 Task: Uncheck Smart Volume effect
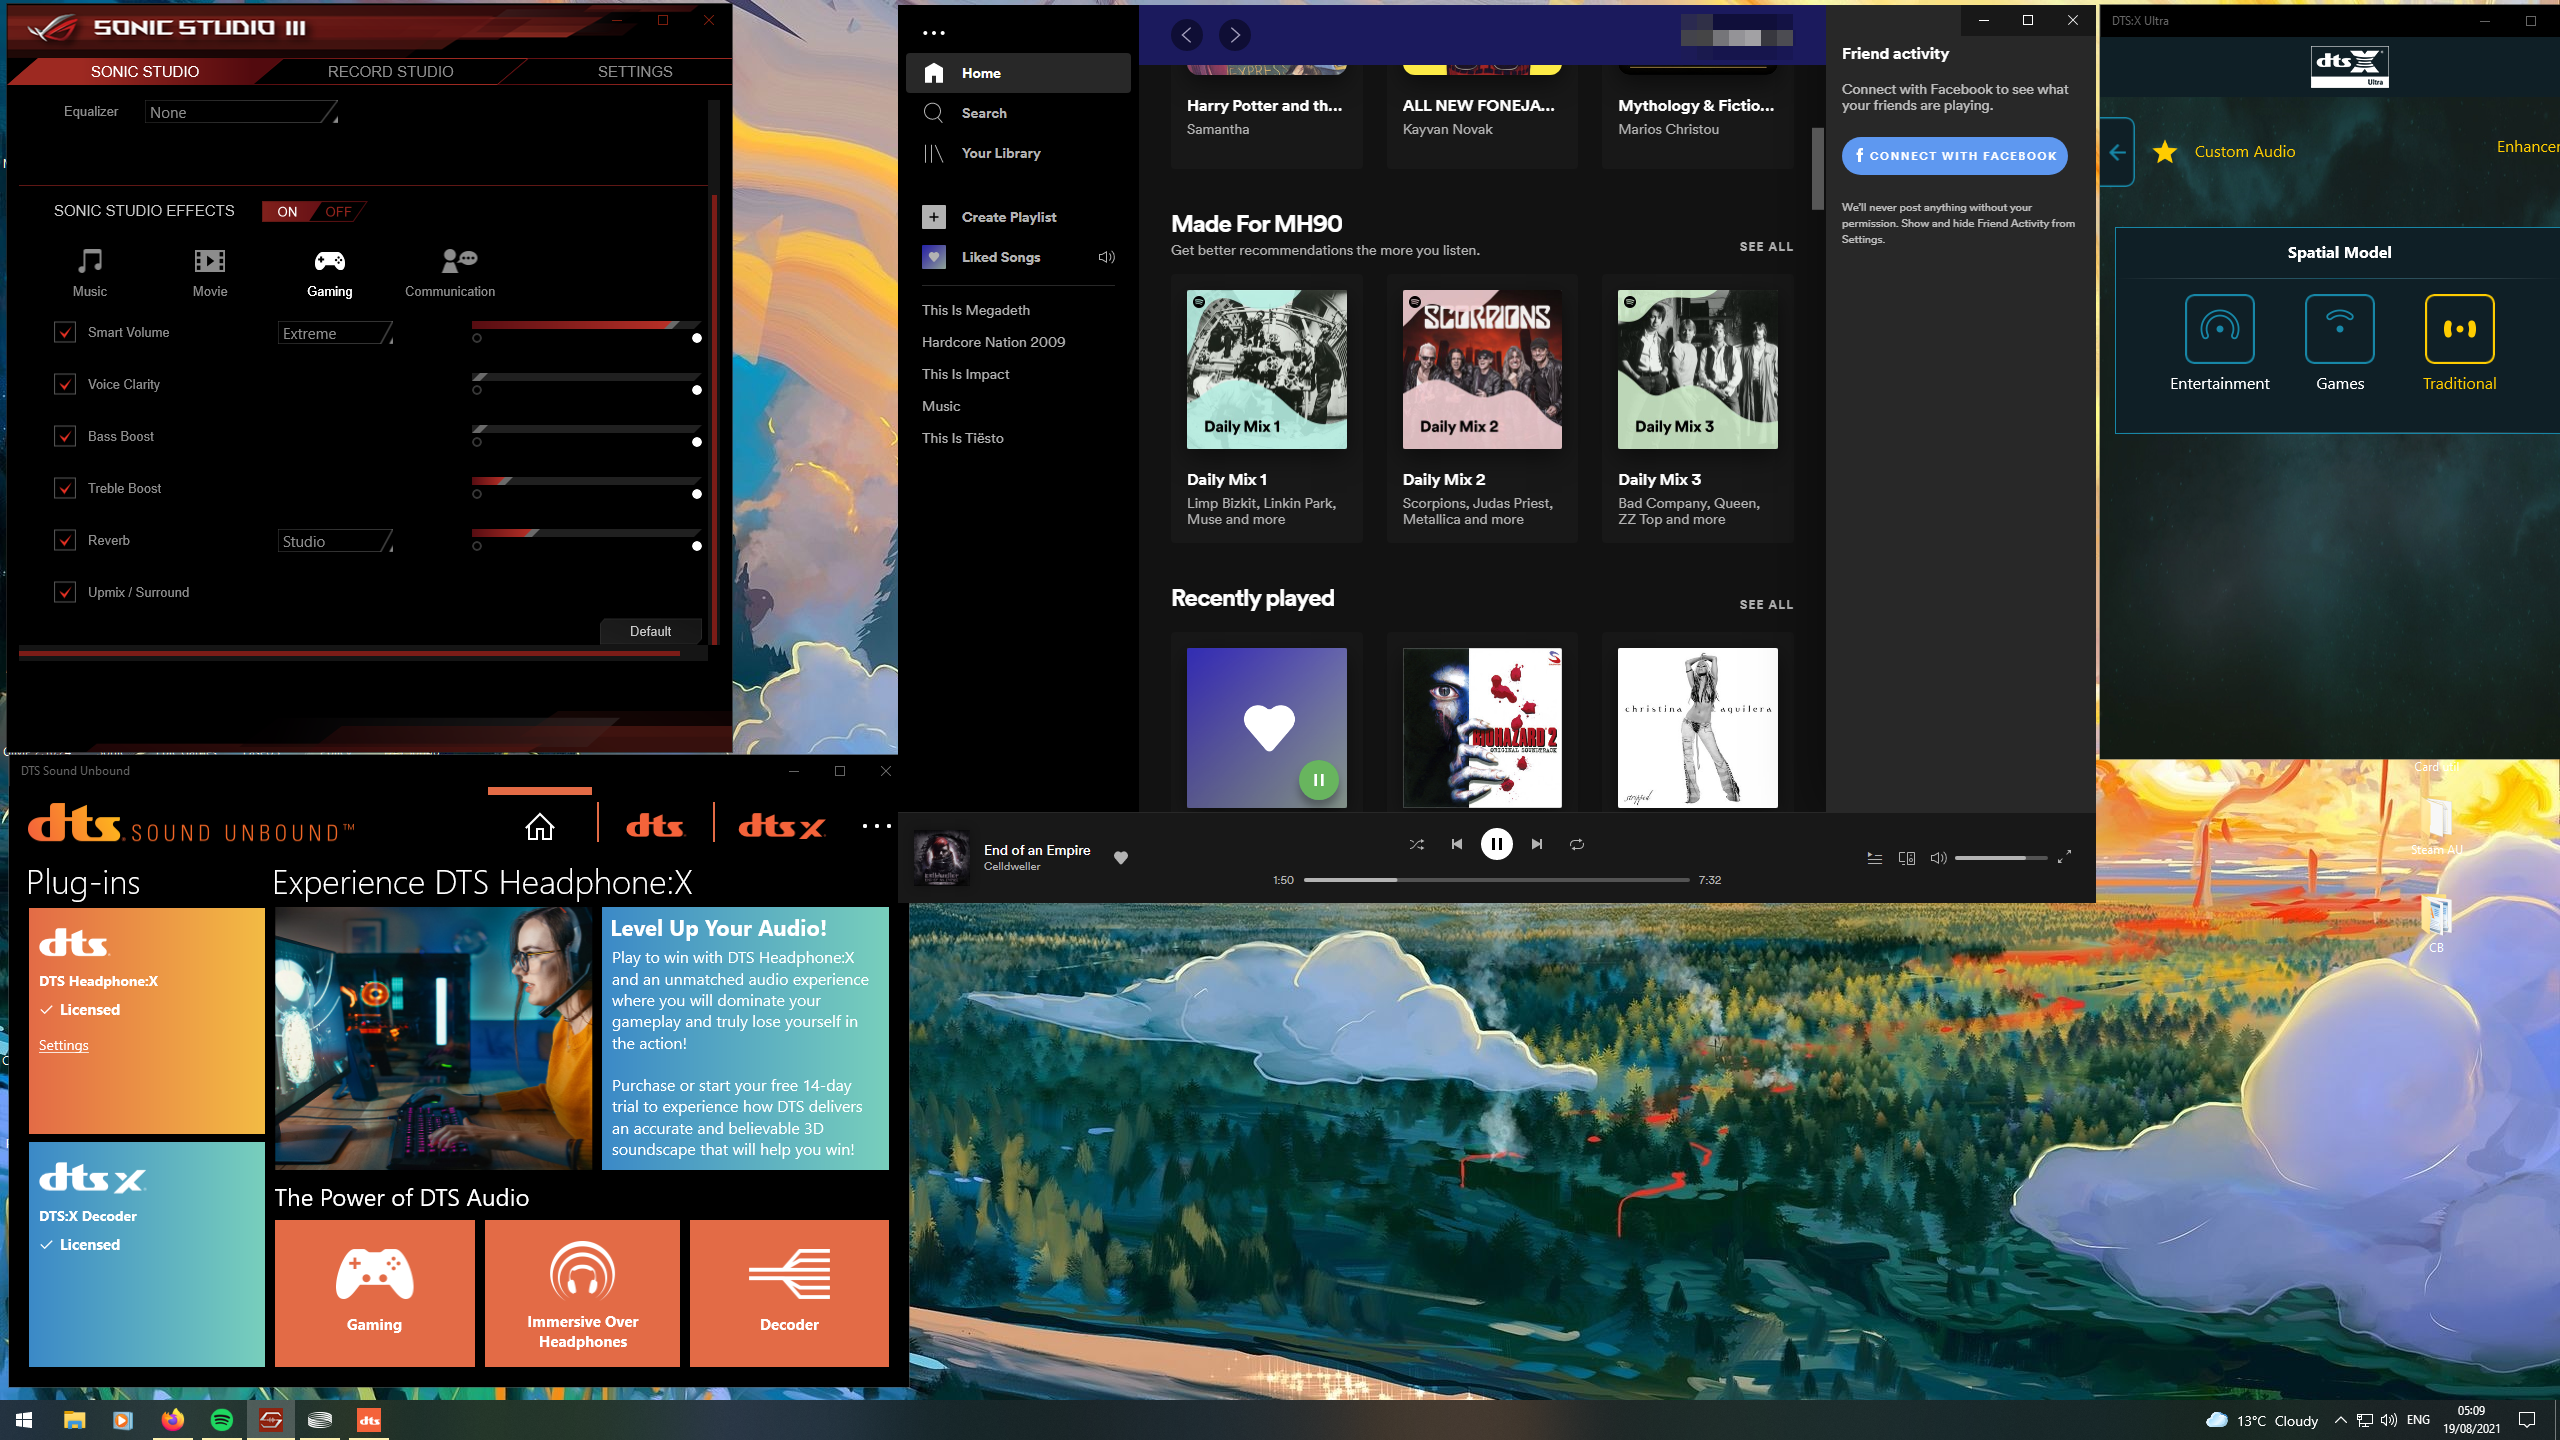65,332
